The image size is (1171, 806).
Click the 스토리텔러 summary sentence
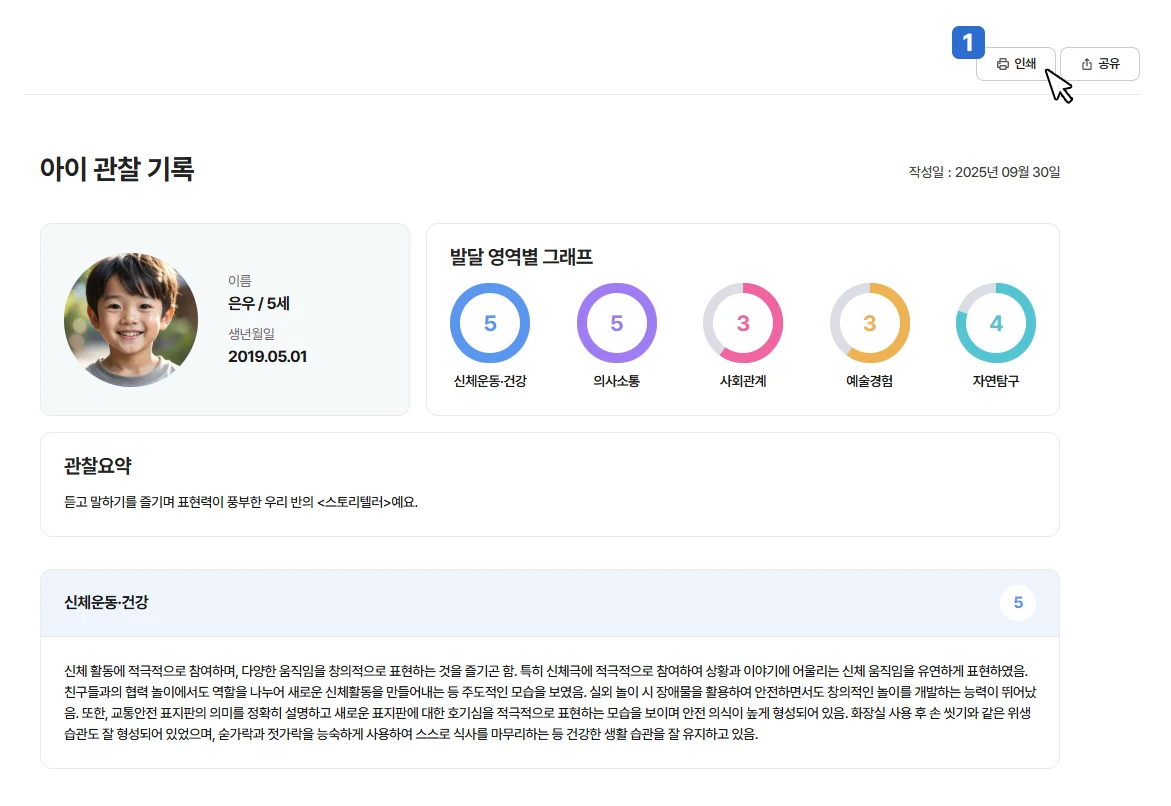241,502
